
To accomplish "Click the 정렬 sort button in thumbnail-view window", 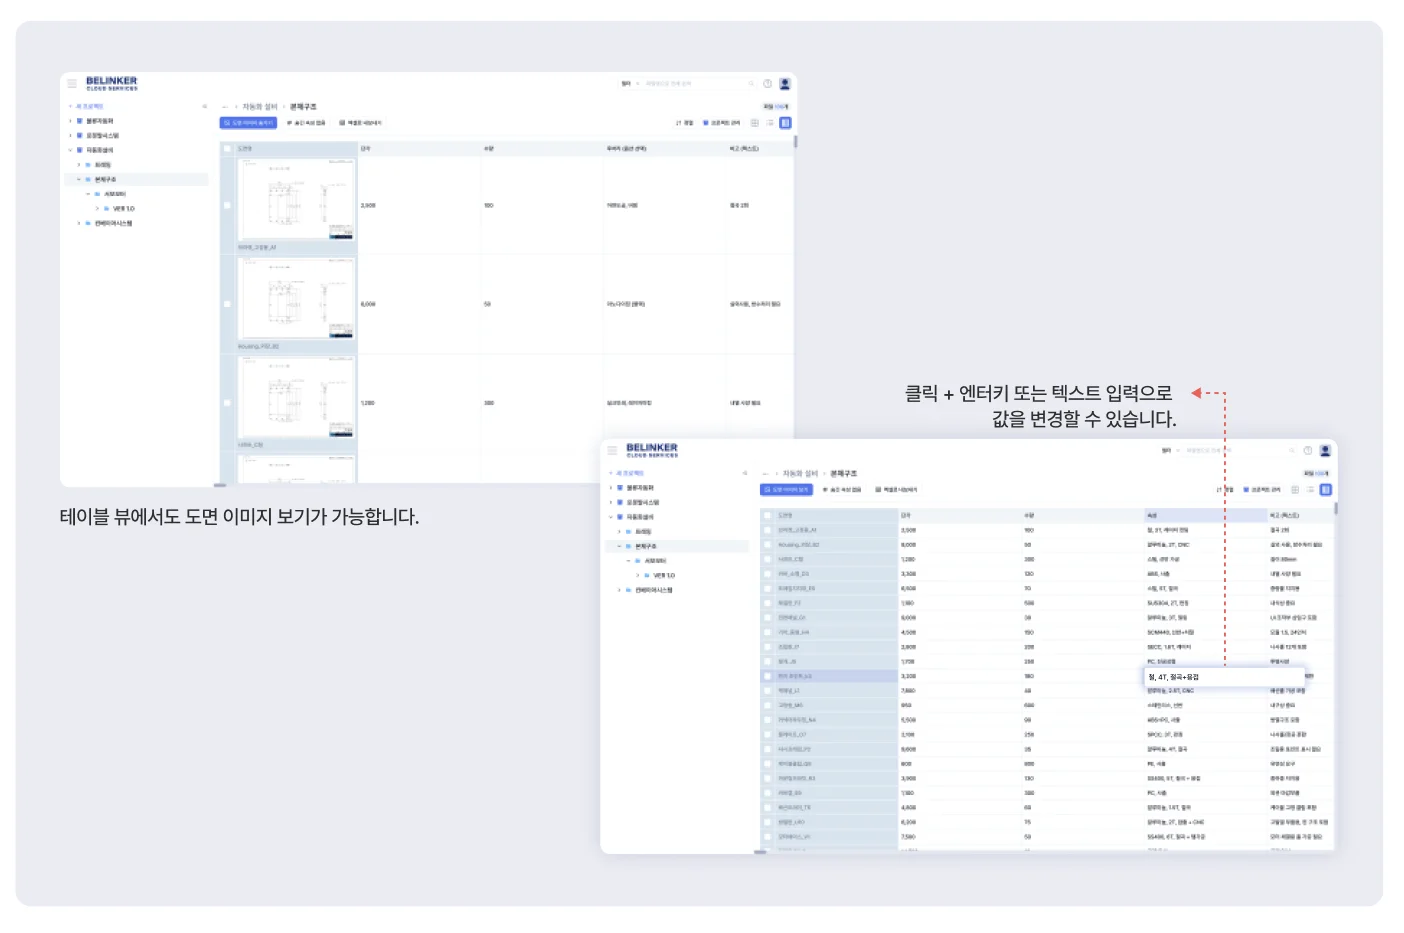I will (x=684, y=123).
